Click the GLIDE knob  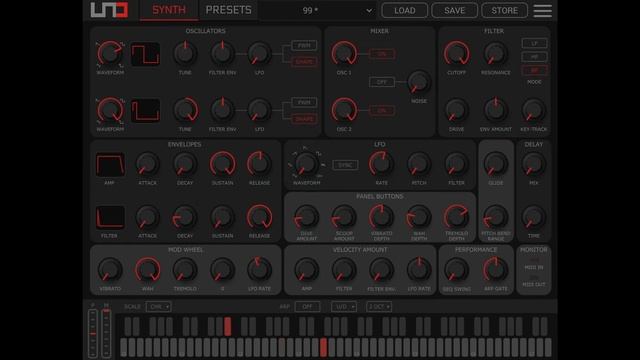496,164
